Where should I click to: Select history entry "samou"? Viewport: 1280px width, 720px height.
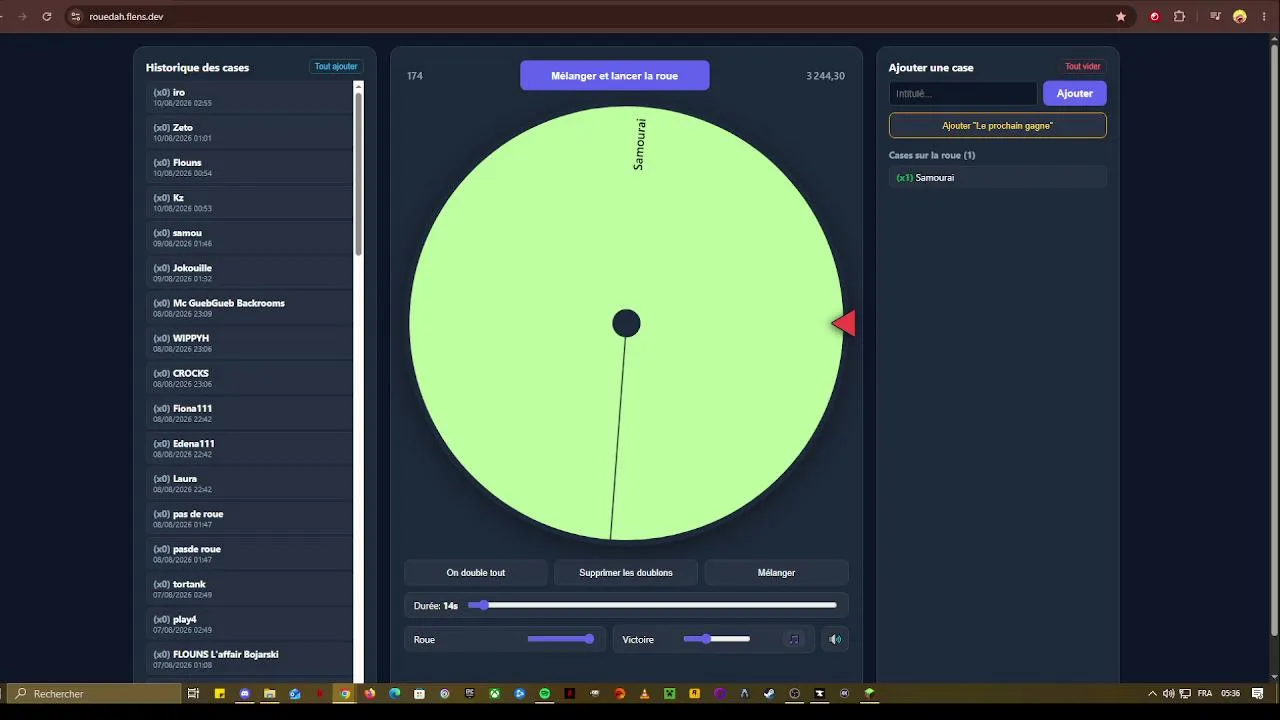click(x=249, y=237)
